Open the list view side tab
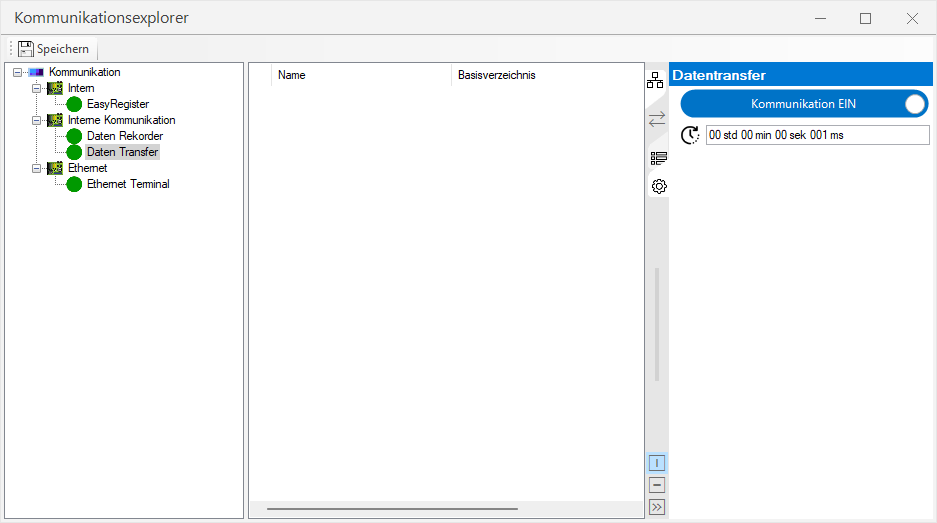Viewport: 937px width, 523px height. 658,157
